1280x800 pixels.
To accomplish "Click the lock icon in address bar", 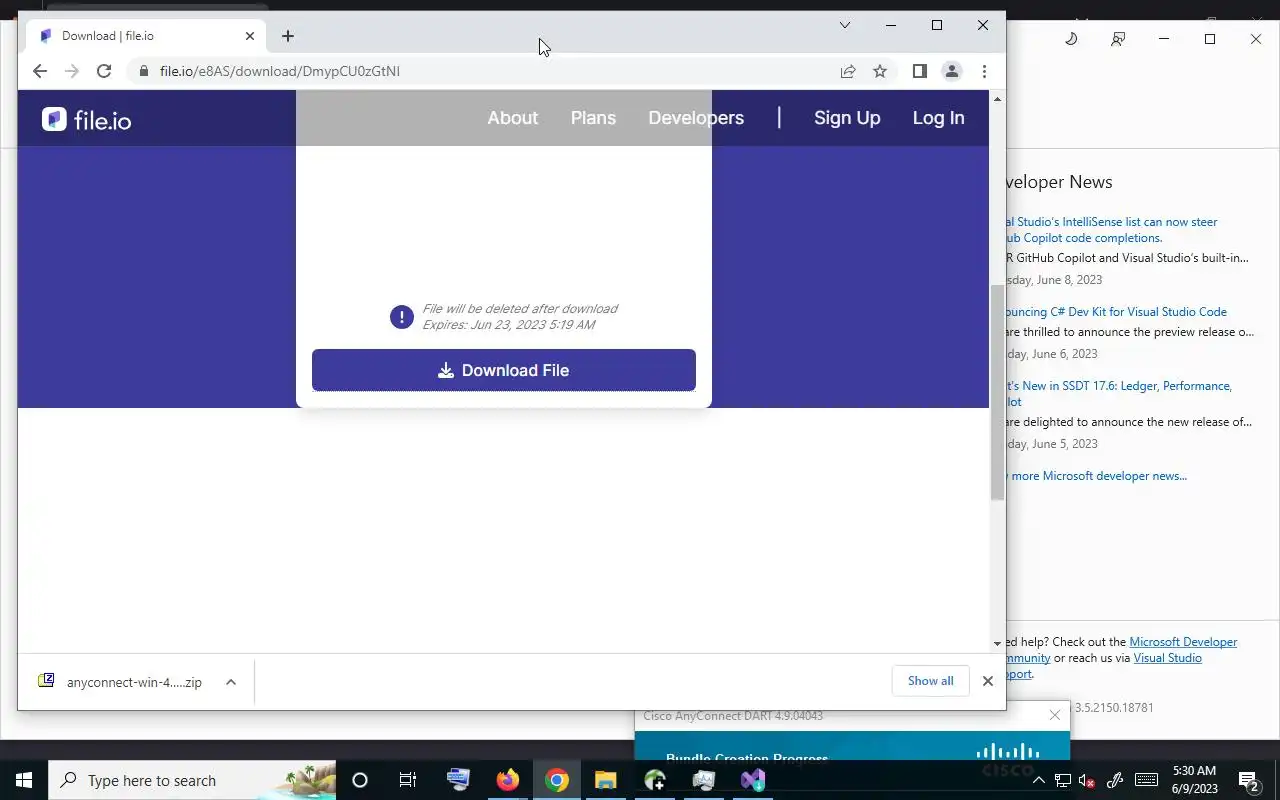I will click(144, 71).
